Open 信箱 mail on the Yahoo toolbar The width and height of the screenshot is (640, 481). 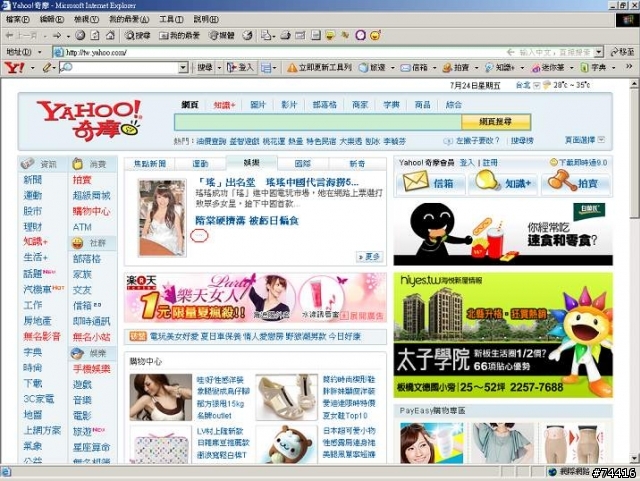coord(414,68)
